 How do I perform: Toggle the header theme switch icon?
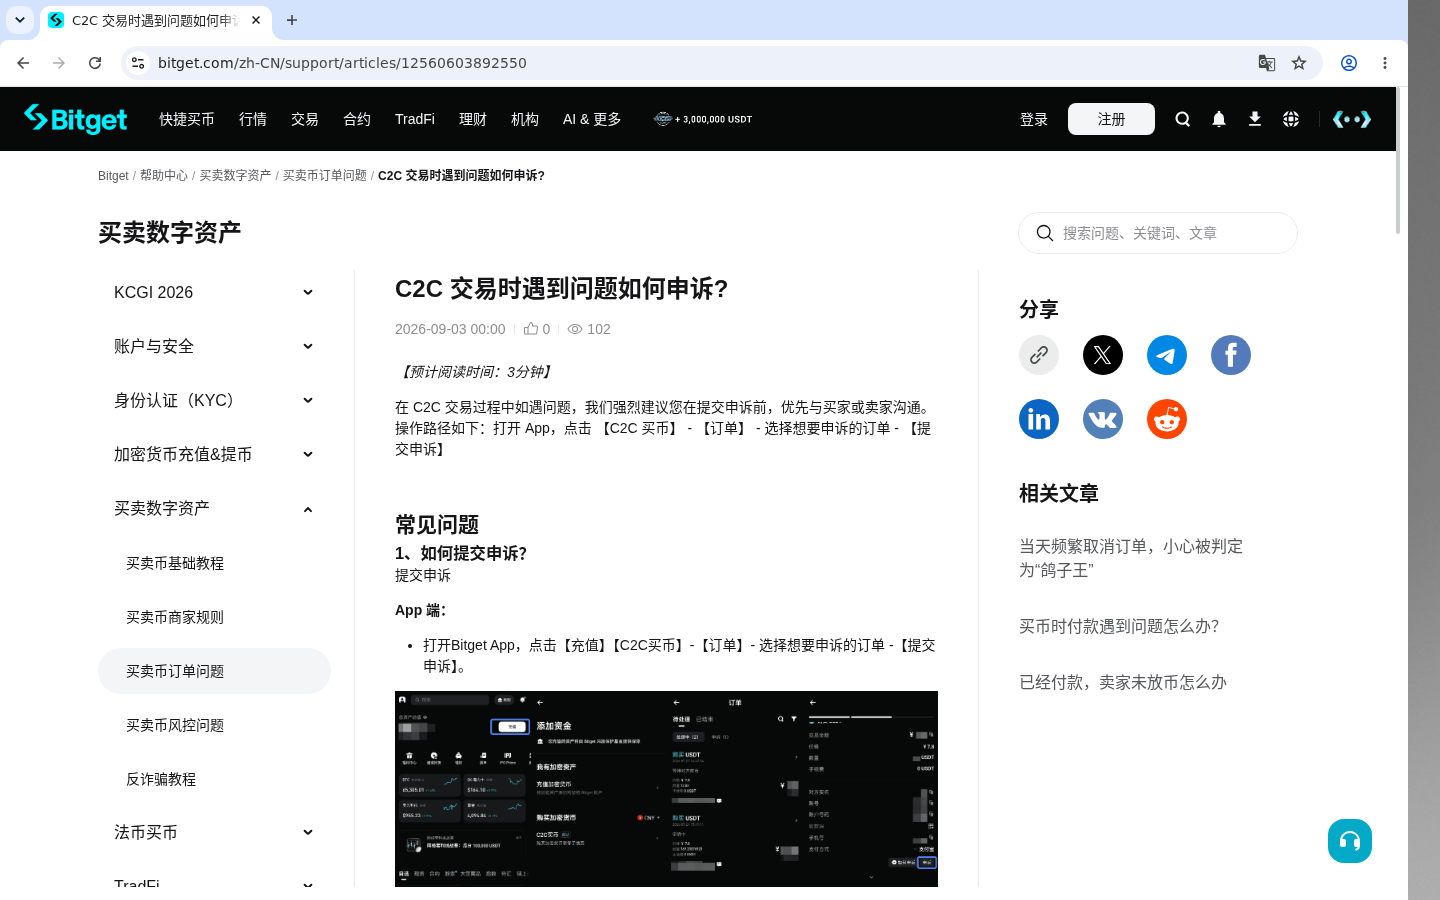coord(1351,119)
